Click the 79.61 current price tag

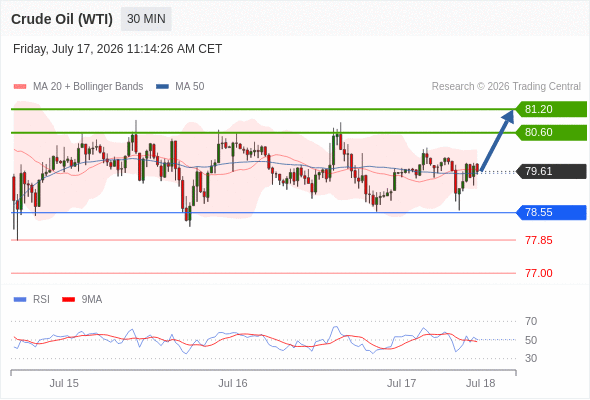click(551, 171)
